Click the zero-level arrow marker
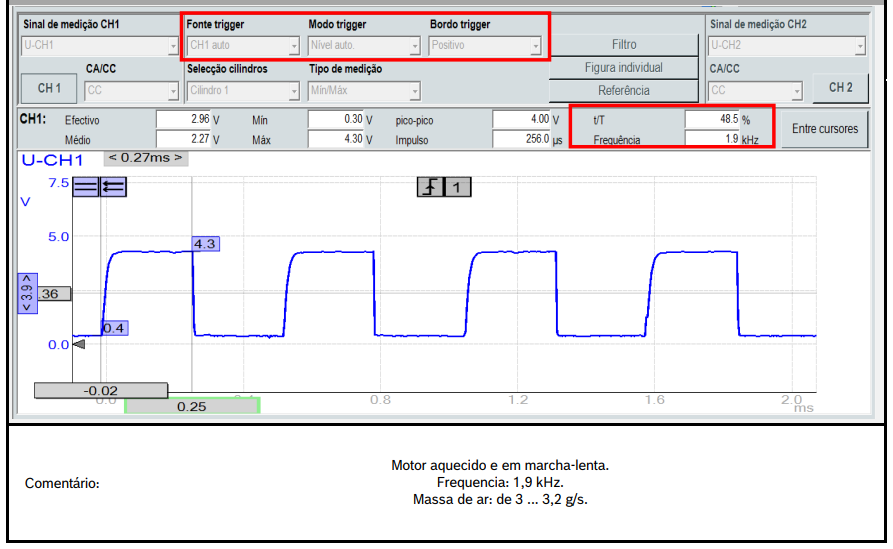Viewport: 893px width, 549px height. [x=80, y=345]
